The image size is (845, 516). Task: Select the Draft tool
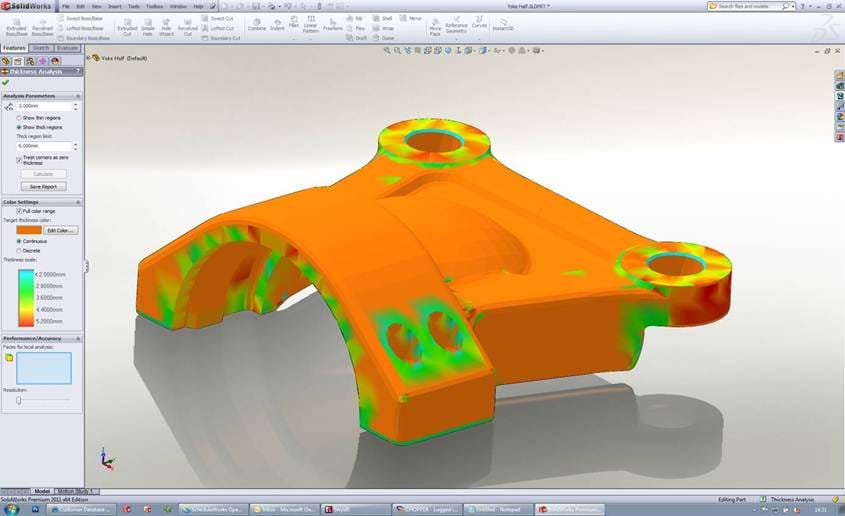pos(356,38)
